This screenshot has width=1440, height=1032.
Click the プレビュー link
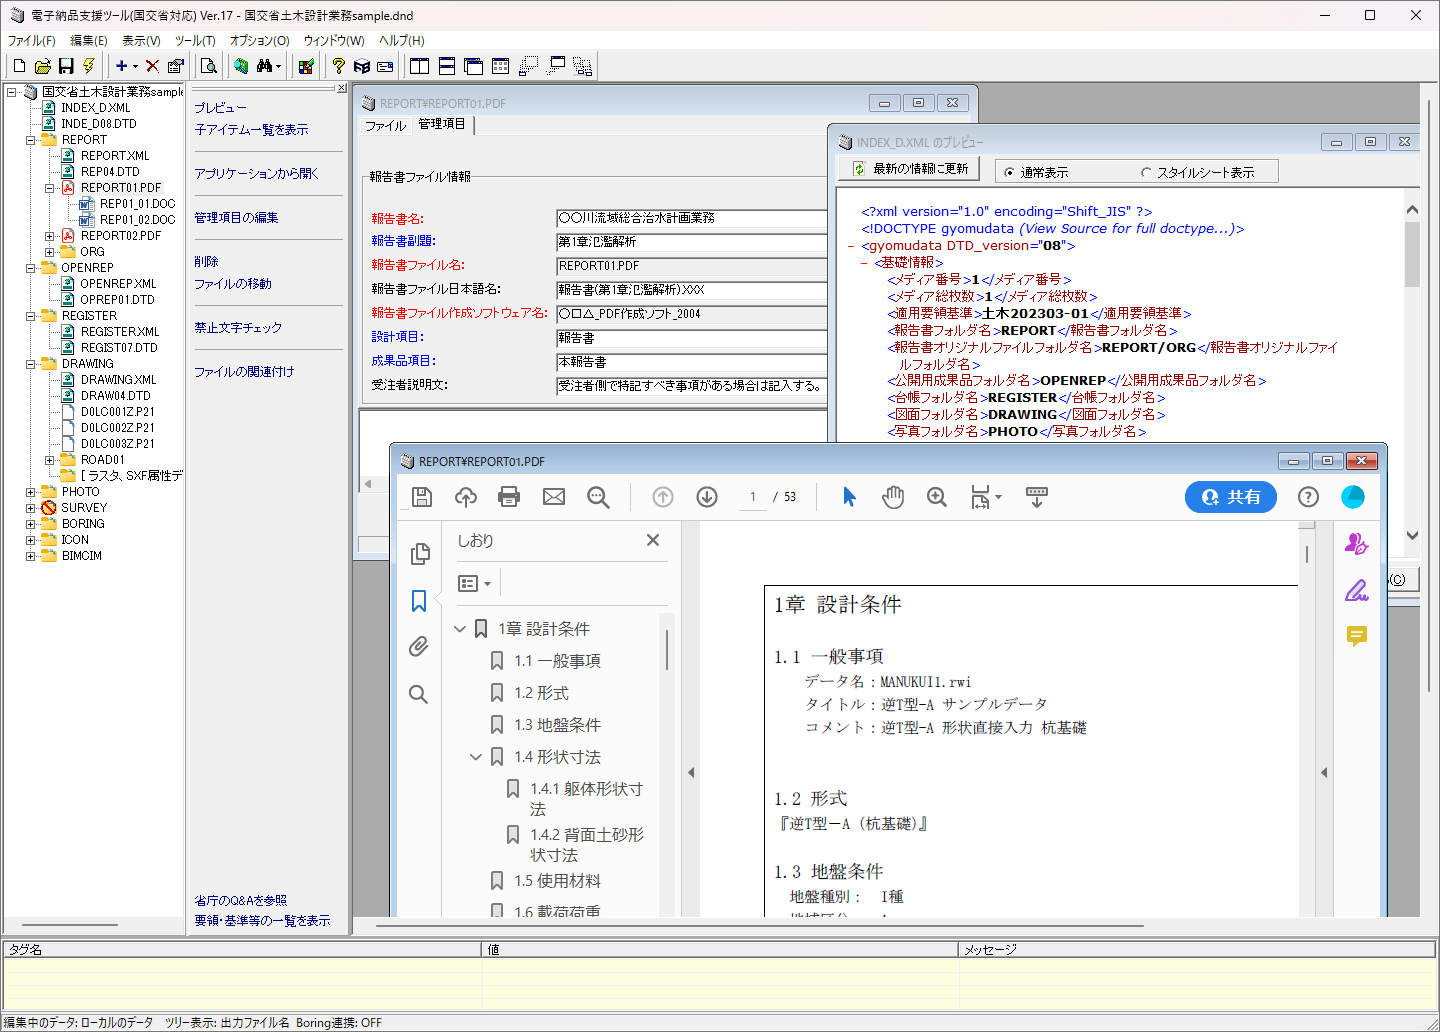point(220,108)
